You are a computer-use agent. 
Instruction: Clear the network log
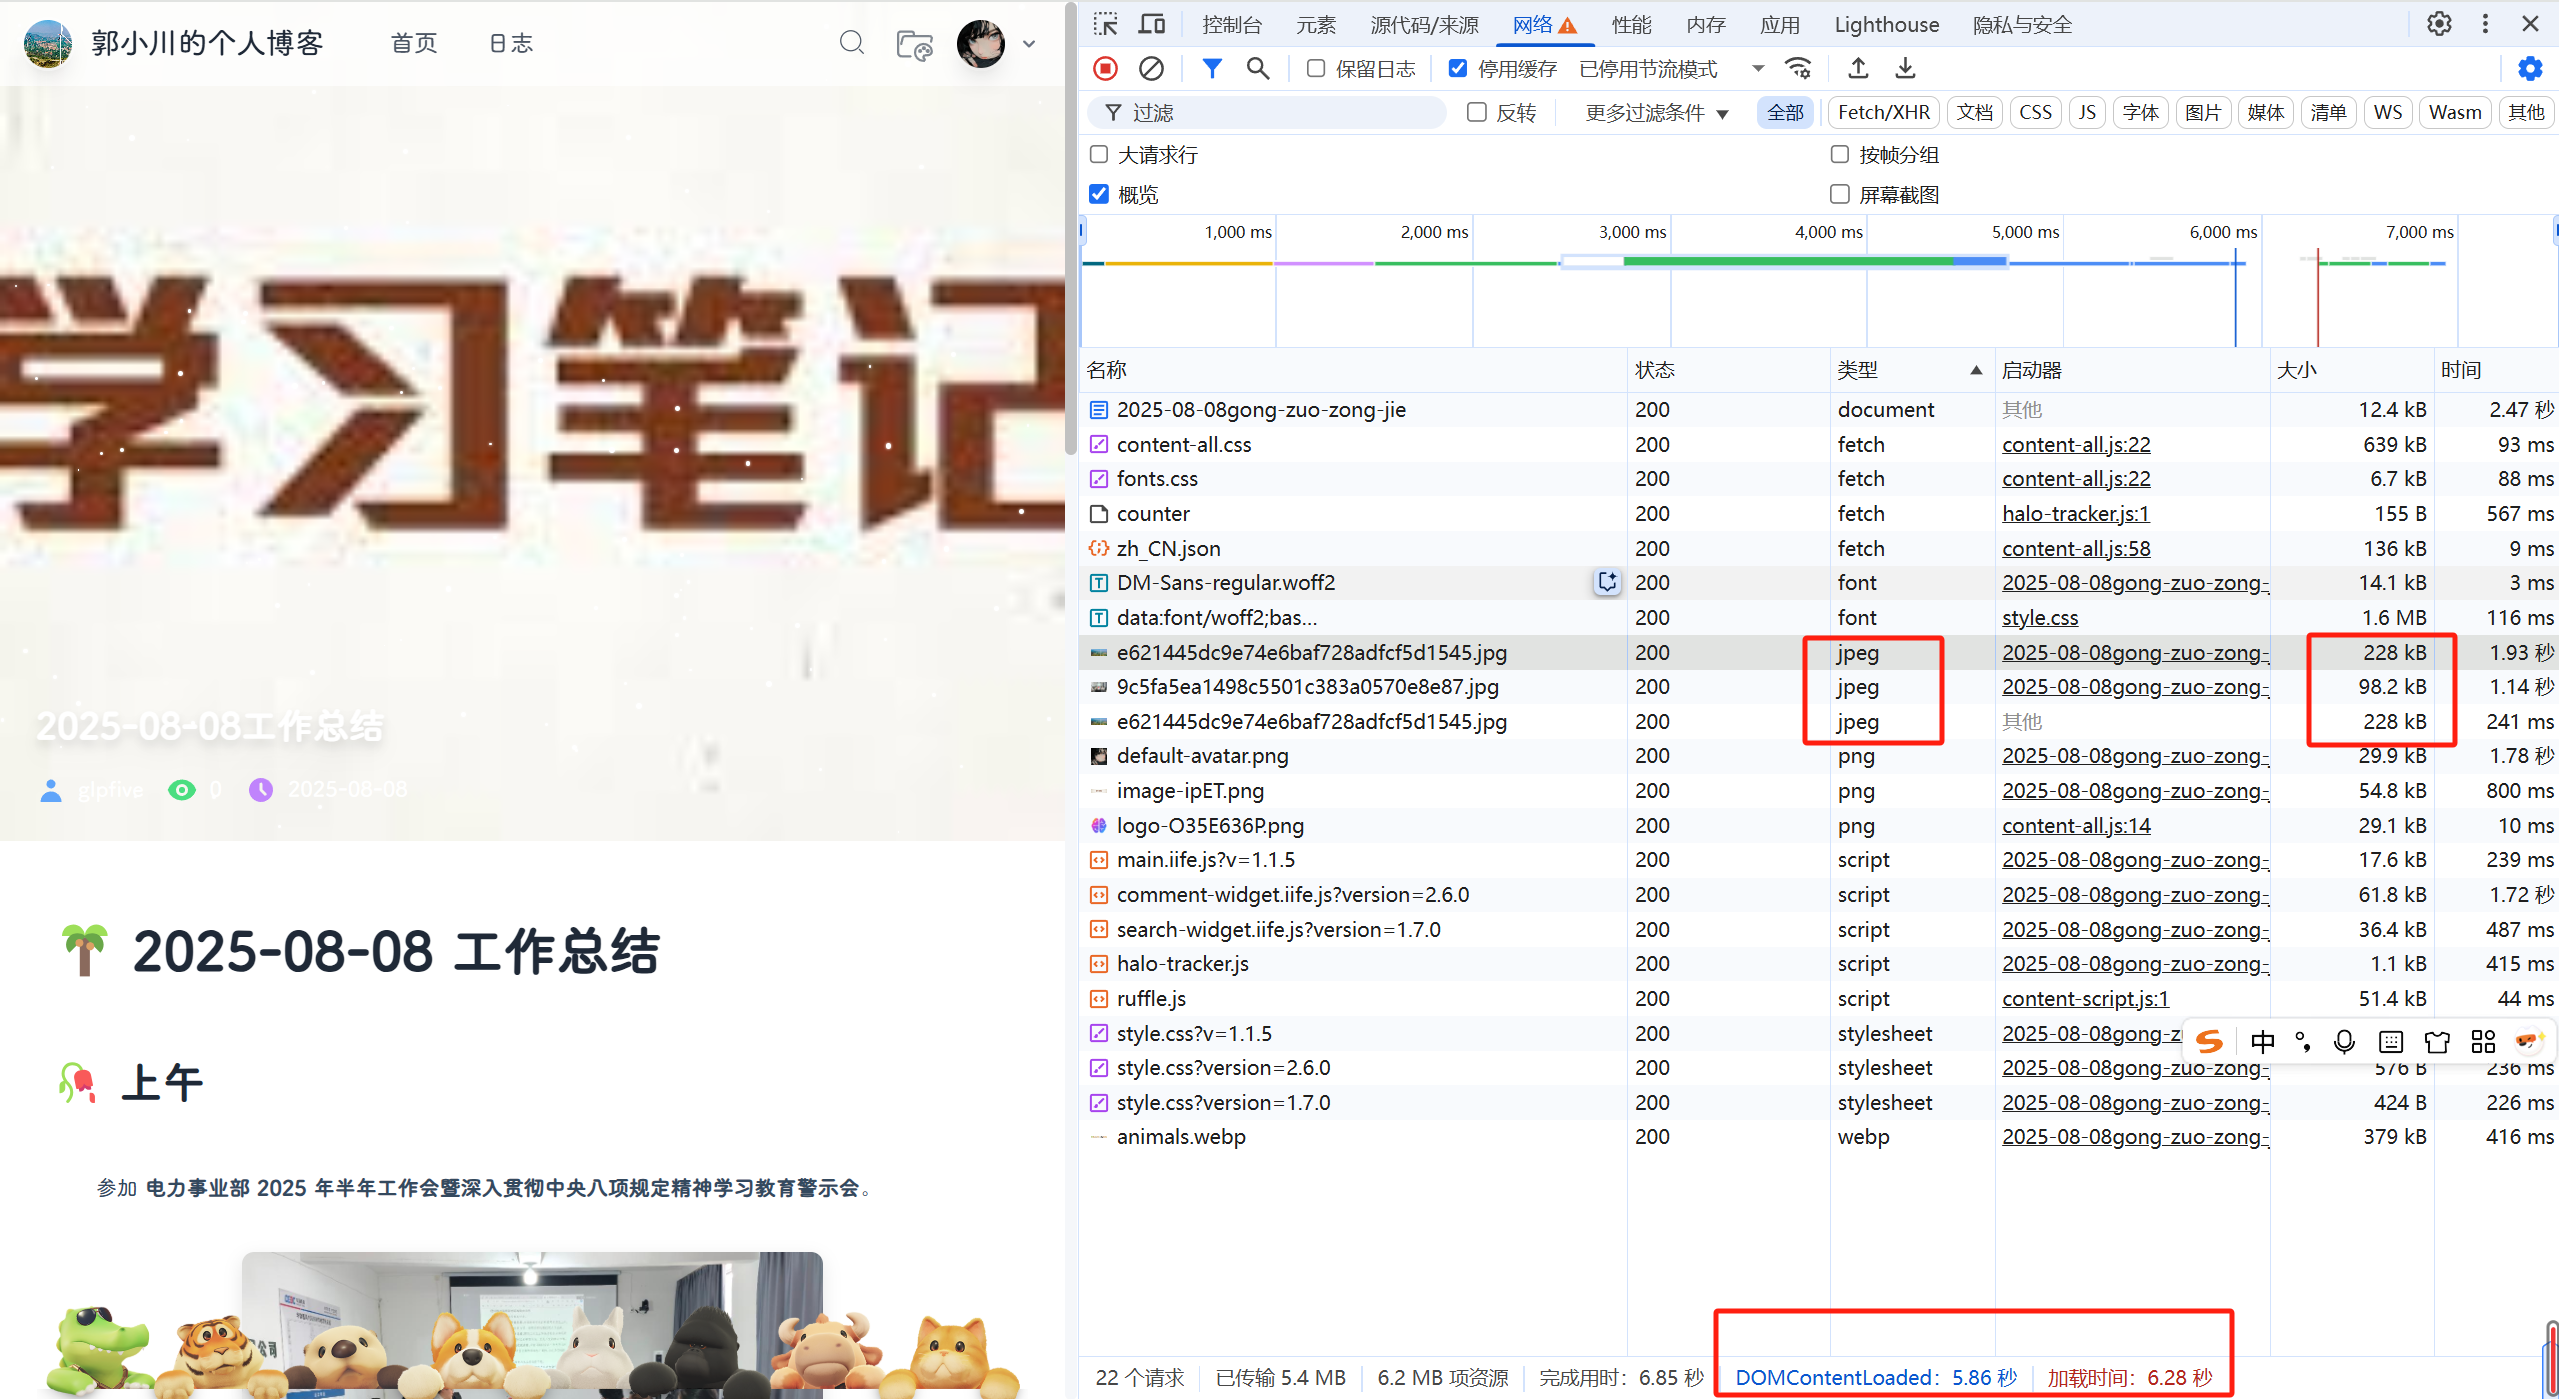point(1152,68)
